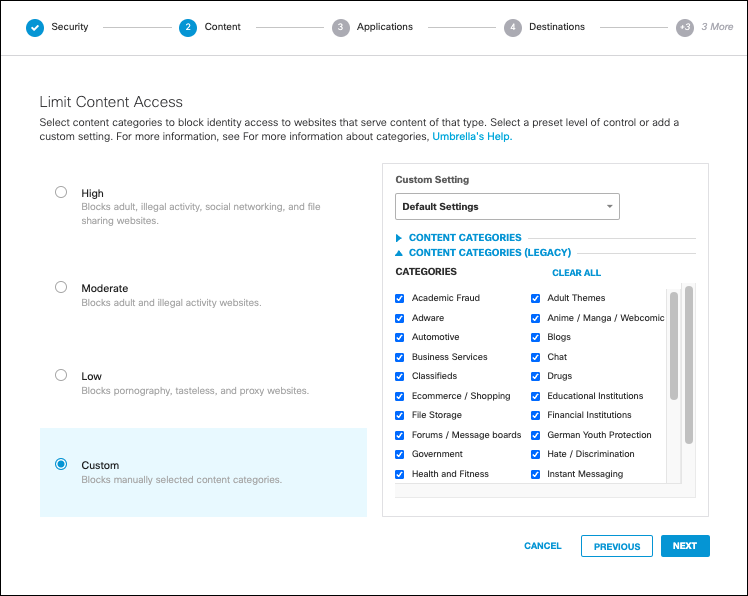Select the Moderate radio button
748x596 pixels.
tap(61, 287)
